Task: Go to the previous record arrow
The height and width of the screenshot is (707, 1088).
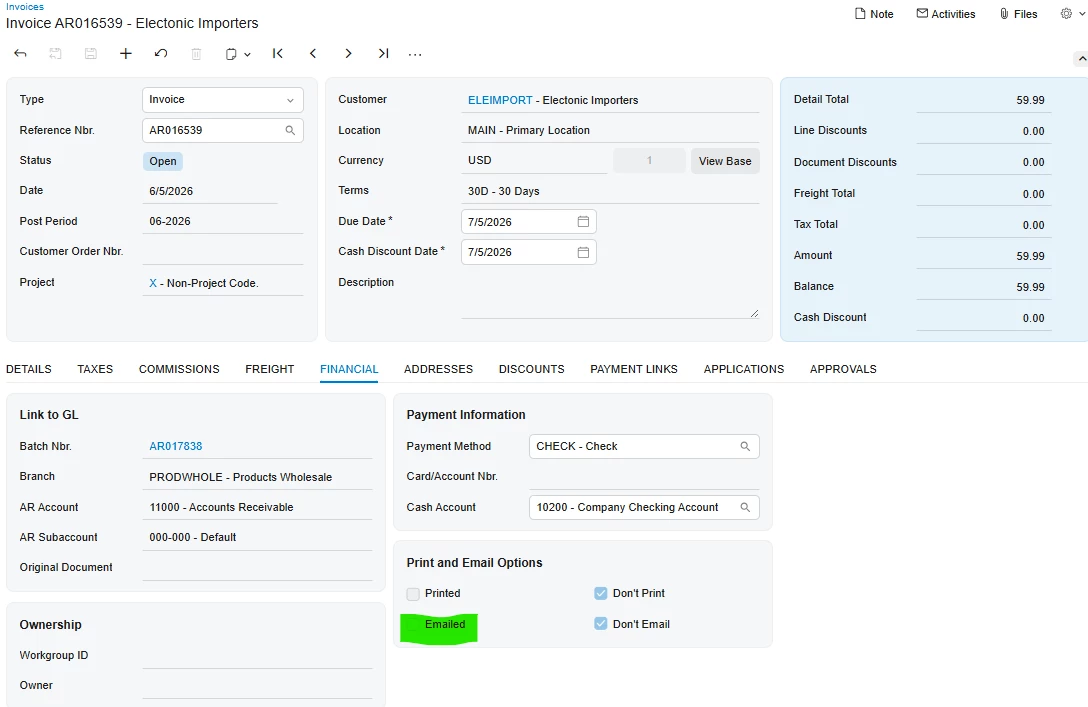Action: [x=313, y=53]
